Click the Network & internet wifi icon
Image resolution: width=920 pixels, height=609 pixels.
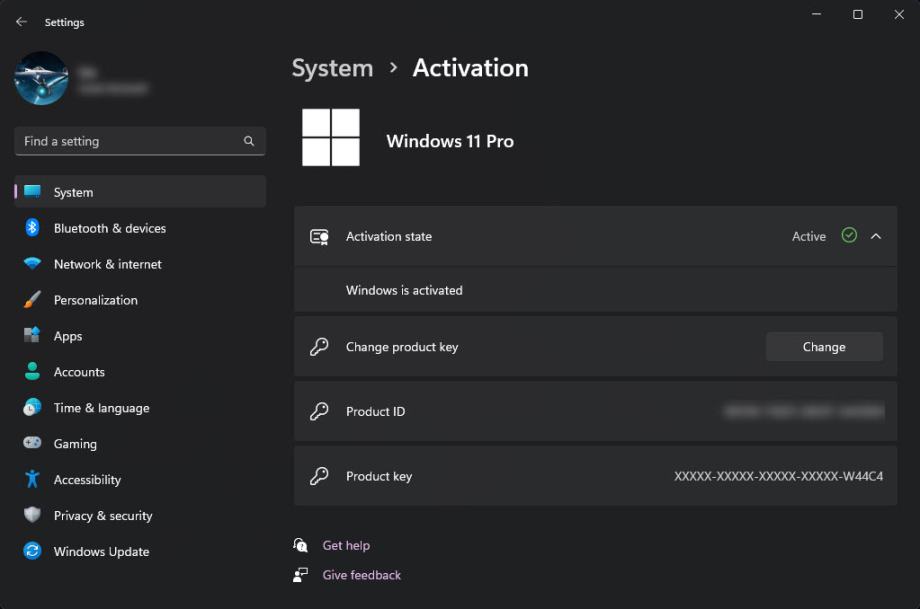point(32,264)
